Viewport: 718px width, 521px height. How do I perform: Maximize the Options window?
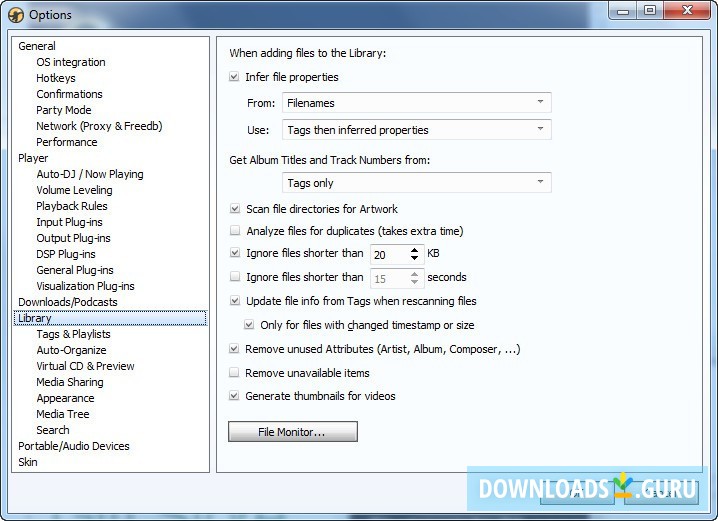(650, 11)
